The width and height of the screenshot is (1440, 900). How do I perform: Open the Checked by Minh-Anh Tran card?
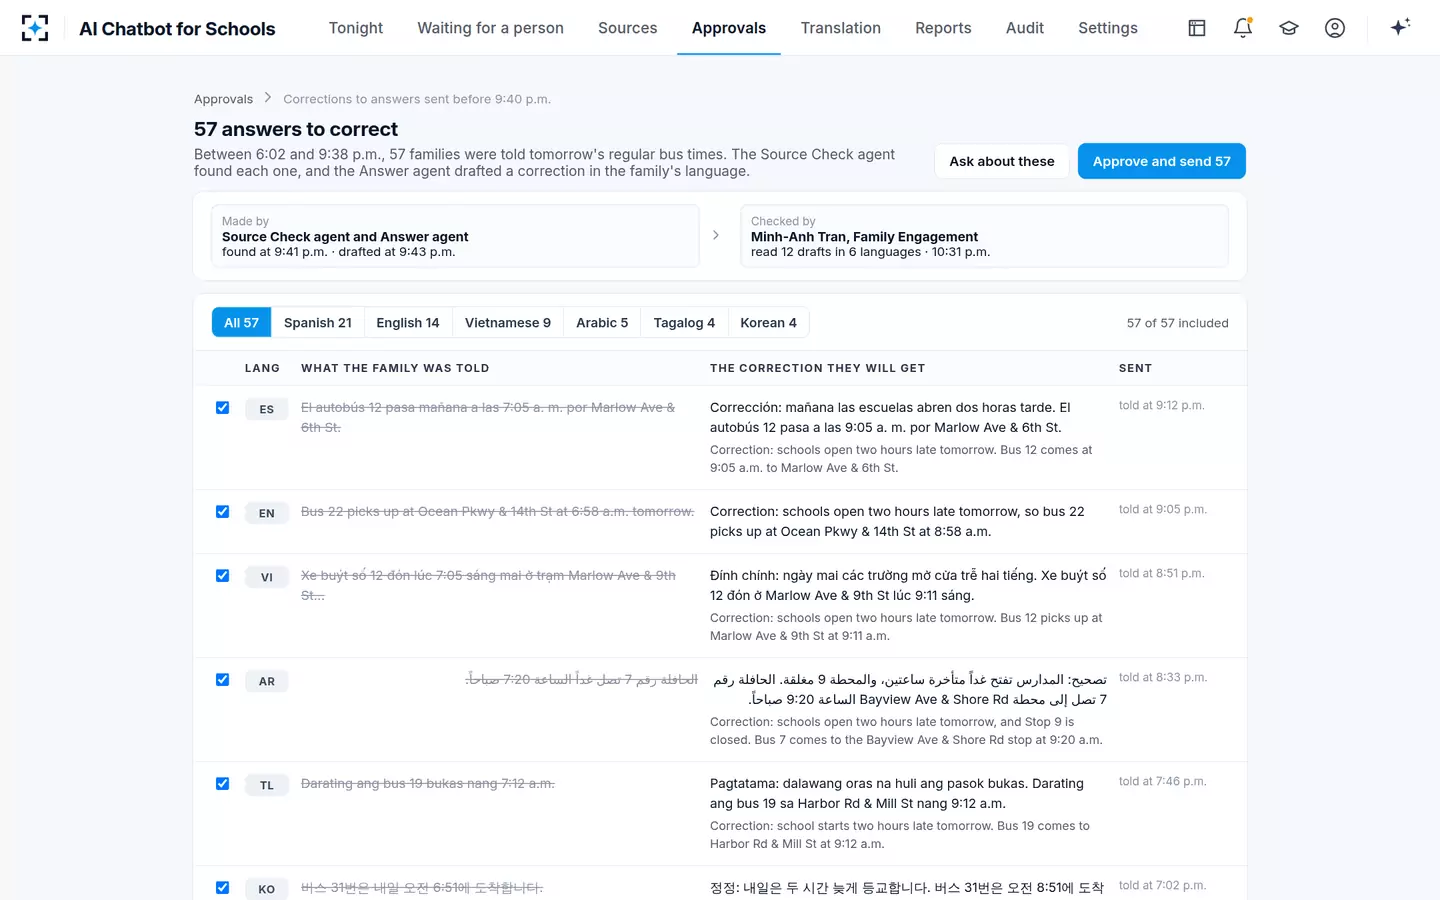(984, 236)
